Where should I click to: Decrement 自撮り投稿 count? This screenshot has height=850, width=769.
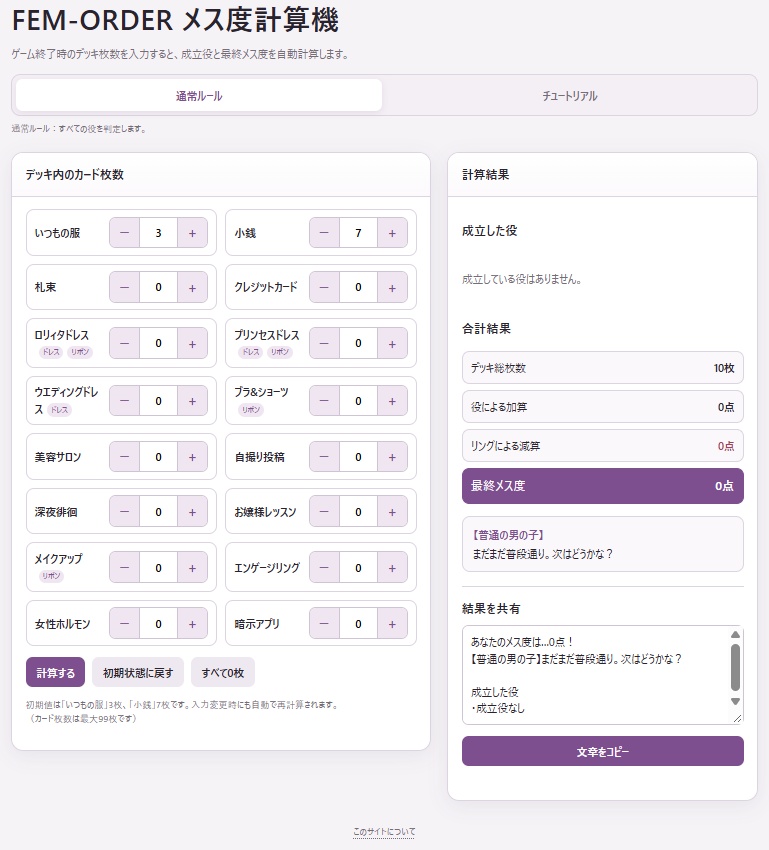tap(325, 457)
